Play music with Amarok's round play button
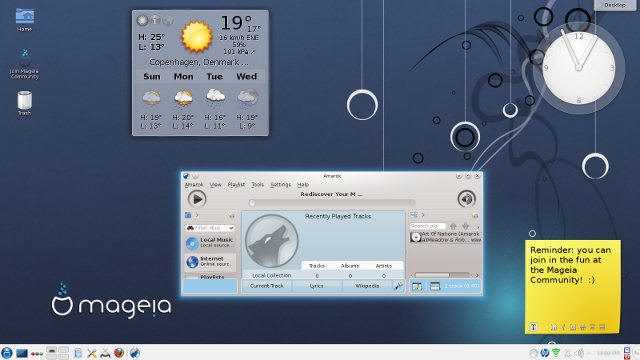The height and width of the screenshot is (360, 640). click(x=197, y=199)
